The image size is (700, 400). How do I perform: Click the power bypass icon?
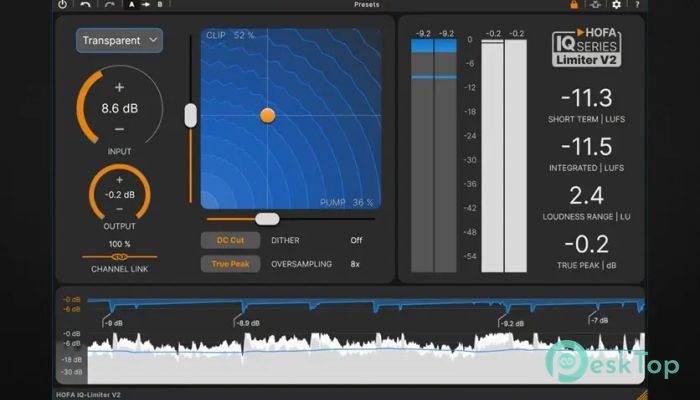click(62, 5)
